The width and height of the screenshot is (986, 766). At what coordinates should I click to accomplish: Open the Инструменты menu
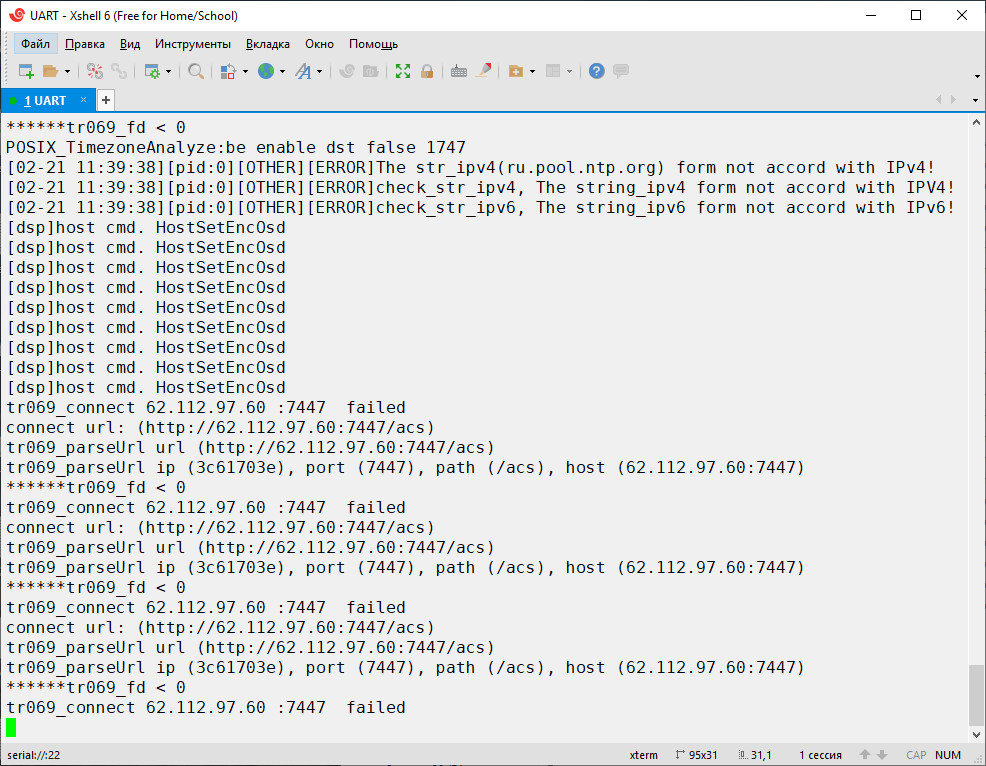coord(193,44)
